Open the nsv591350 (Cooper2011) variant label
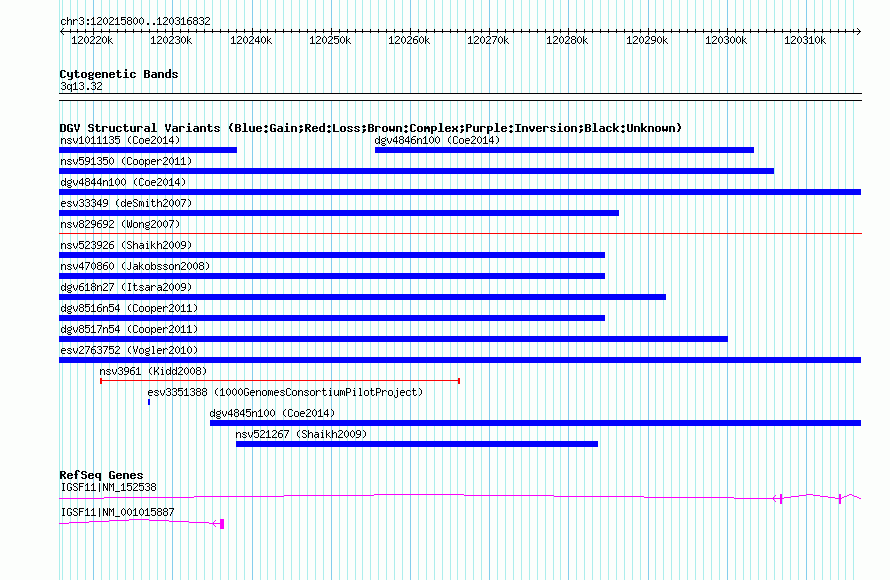 coord(126,161)
